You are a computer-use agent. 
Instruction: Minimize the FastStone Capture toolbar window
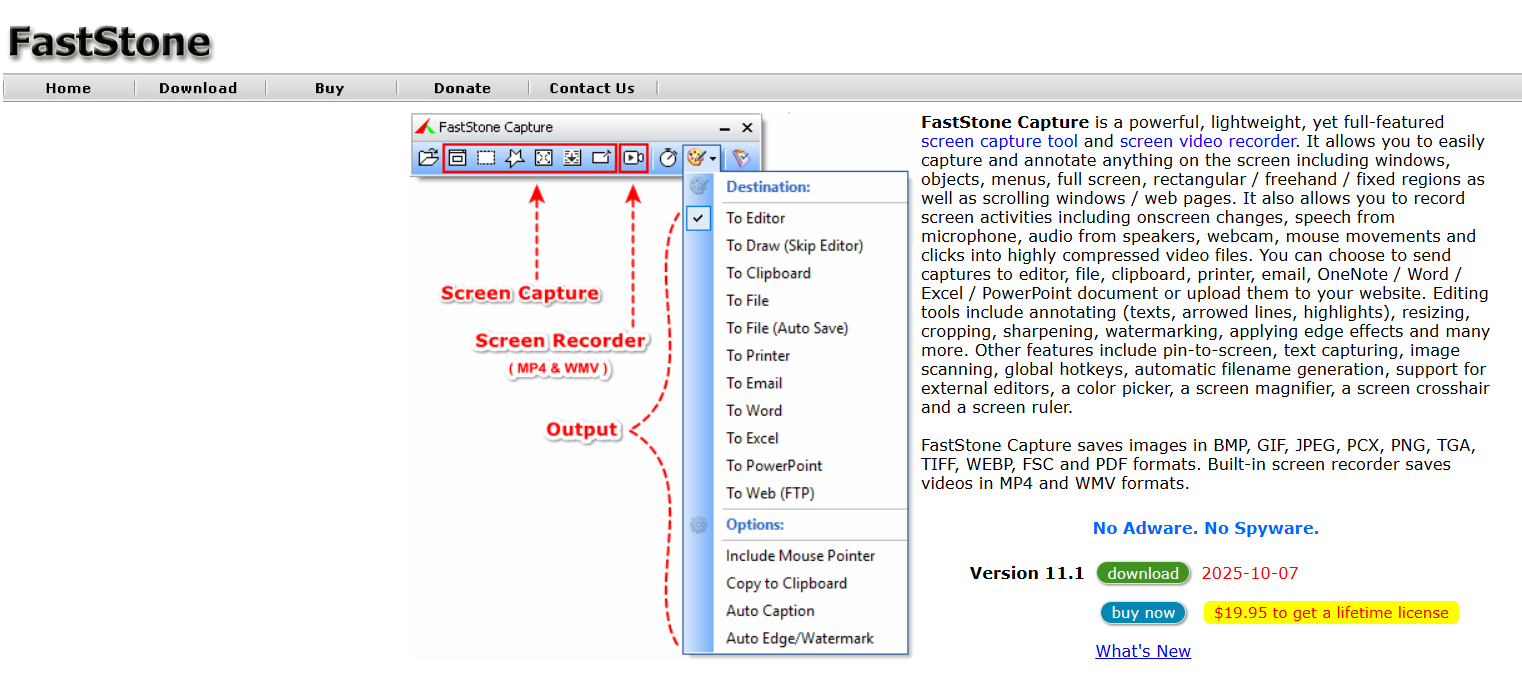[725, 128]
